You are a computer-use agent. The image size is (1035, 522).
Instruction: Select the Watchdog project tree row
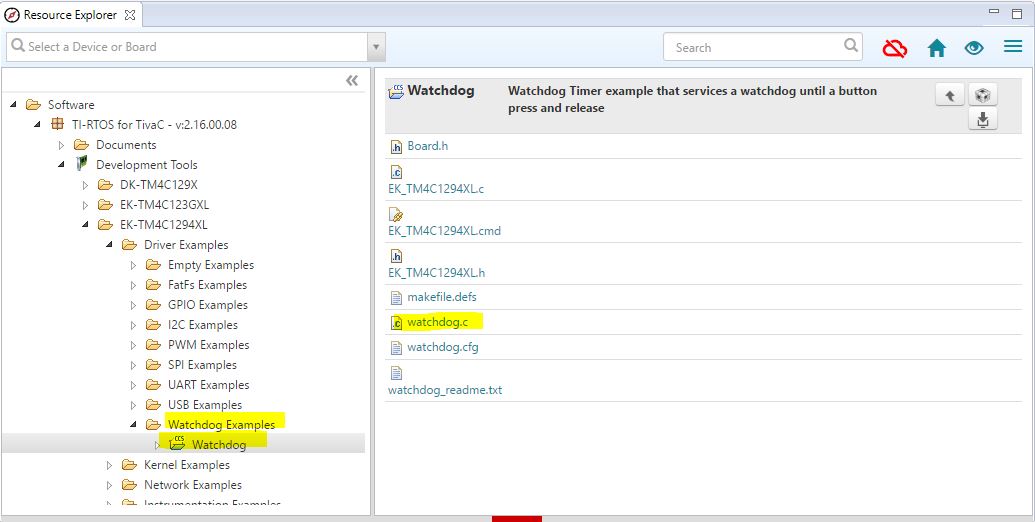(183, 443)
